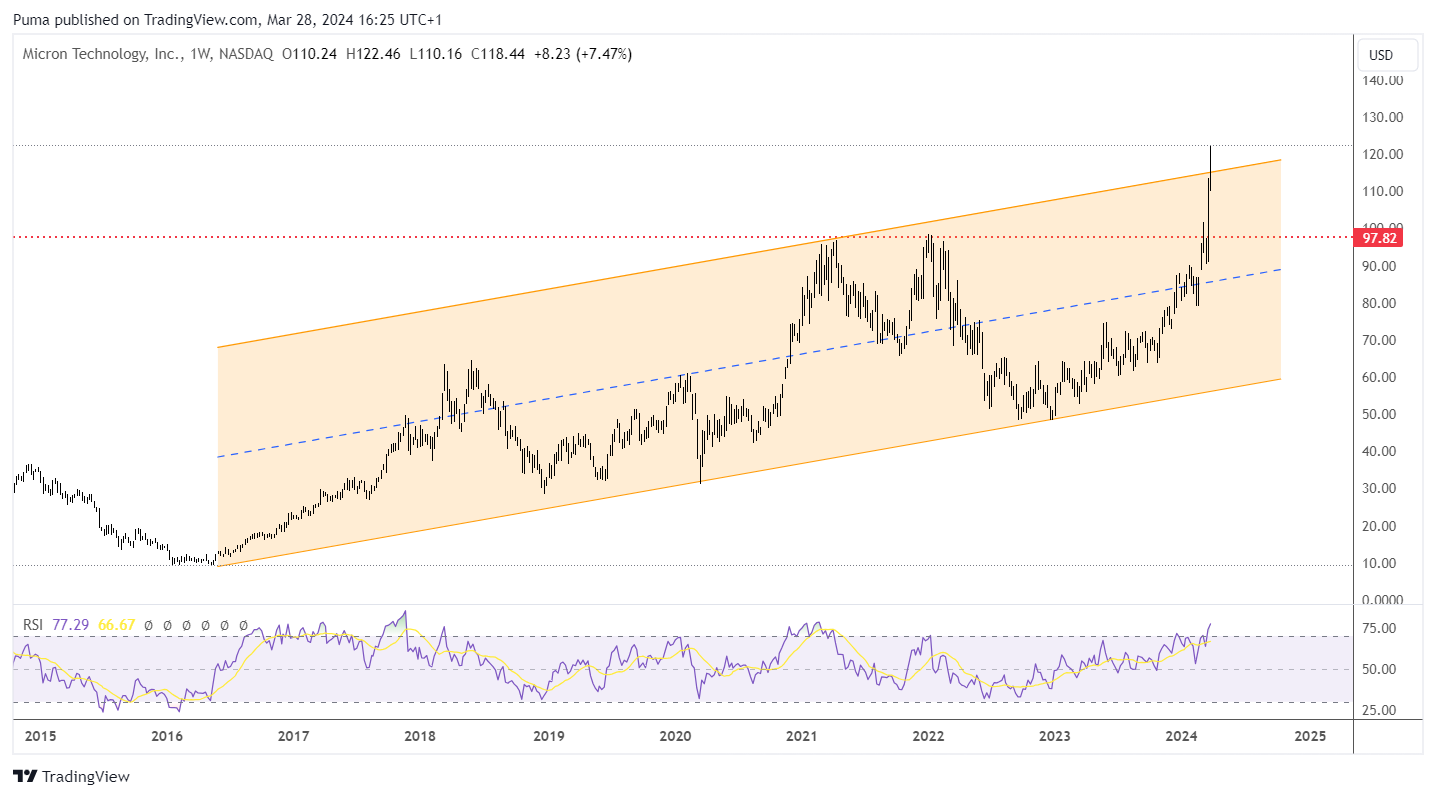The image size is (1436, 798).
Task: Click the 2020 label on time axis
Action: (x=675, y=736)
